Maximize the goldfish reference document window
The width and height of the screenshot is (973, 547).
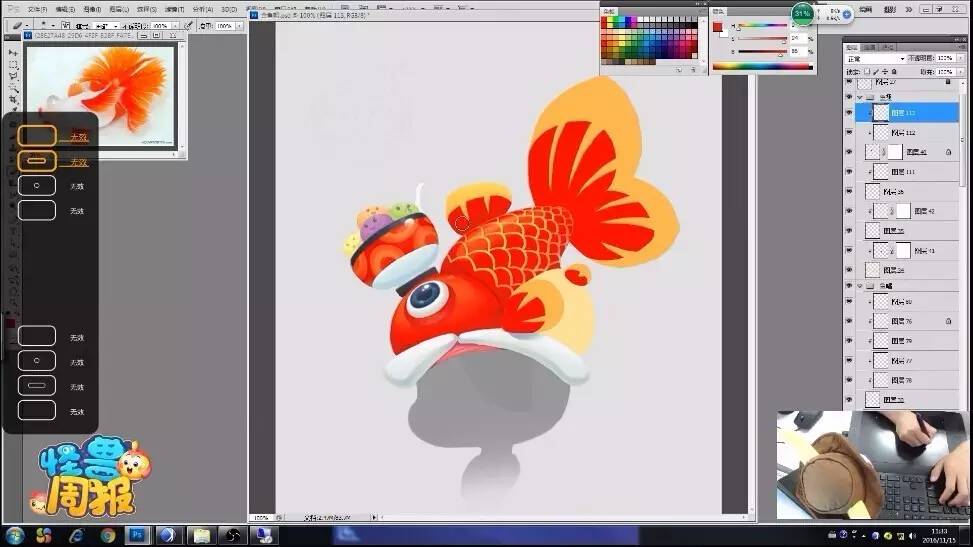pos(158,36)
